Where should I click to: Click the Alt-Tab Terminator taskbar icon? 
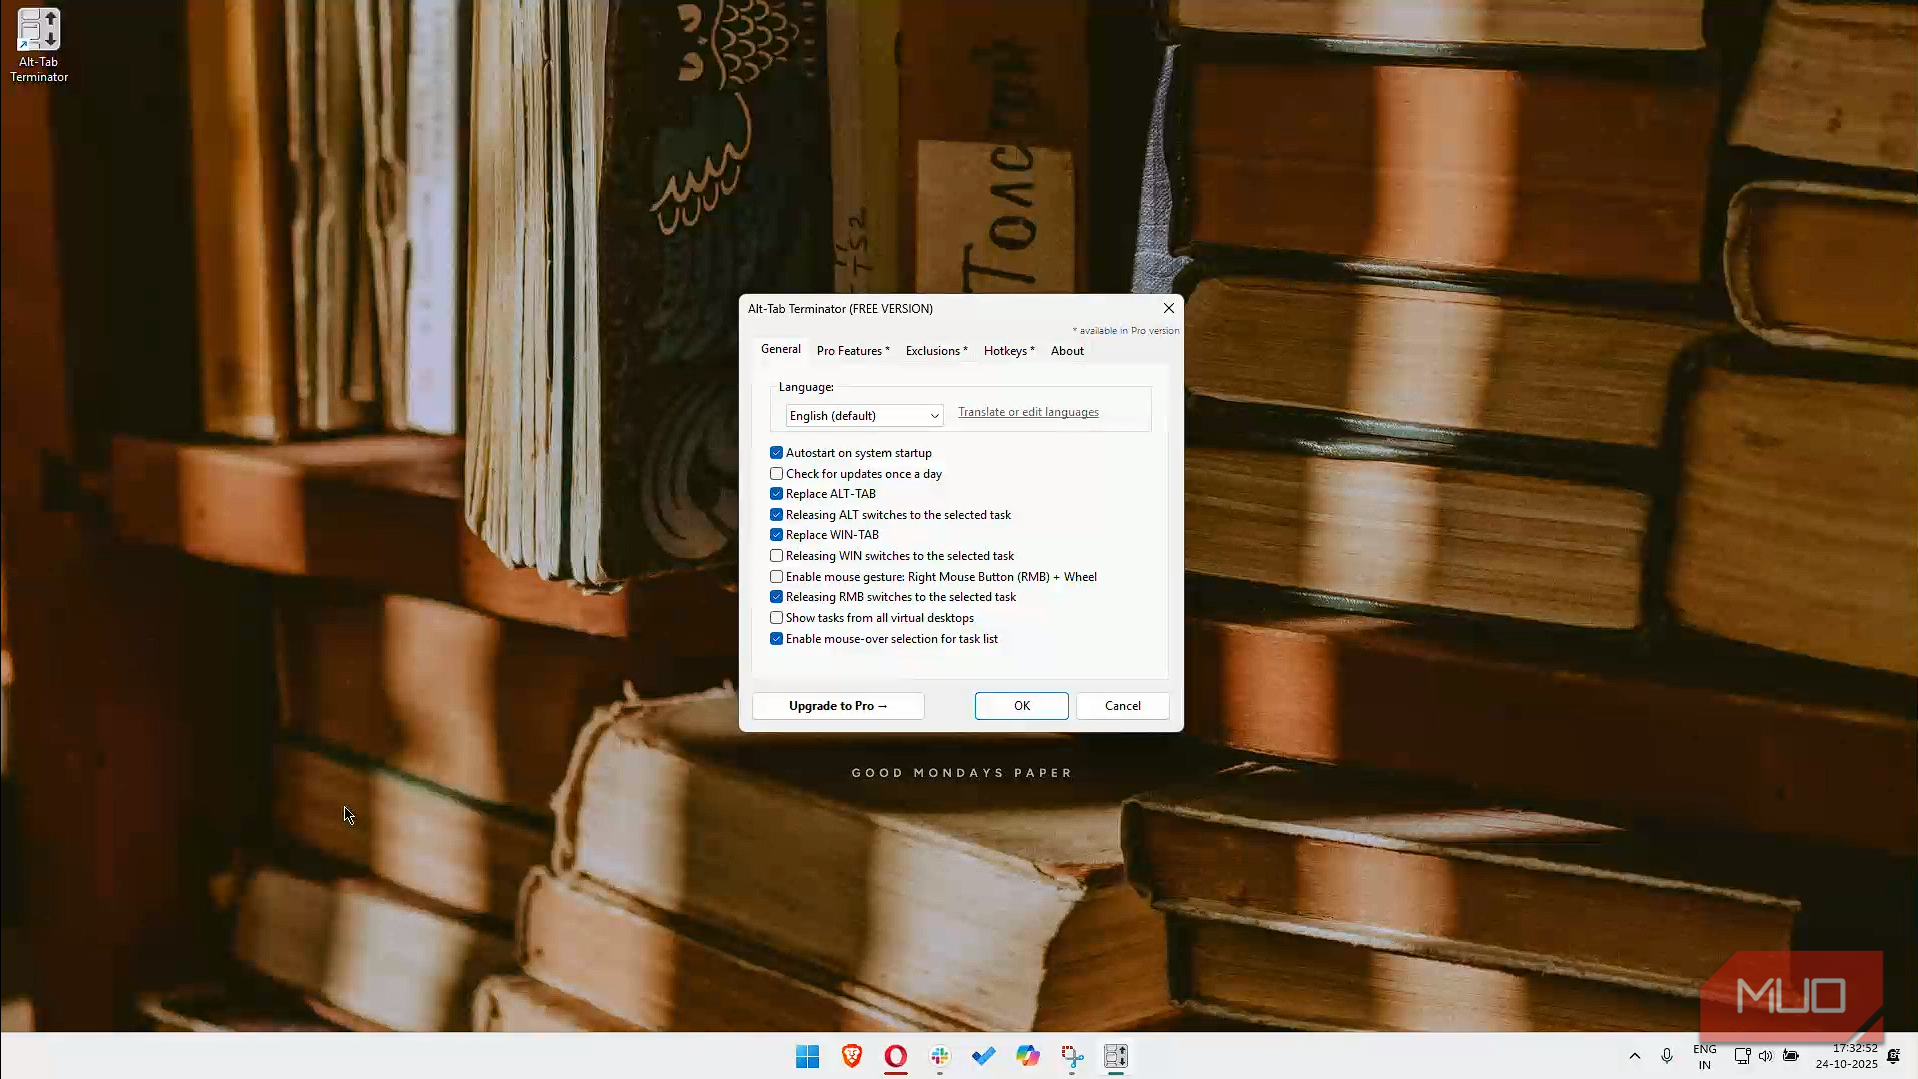[x=1116, y=1056]
